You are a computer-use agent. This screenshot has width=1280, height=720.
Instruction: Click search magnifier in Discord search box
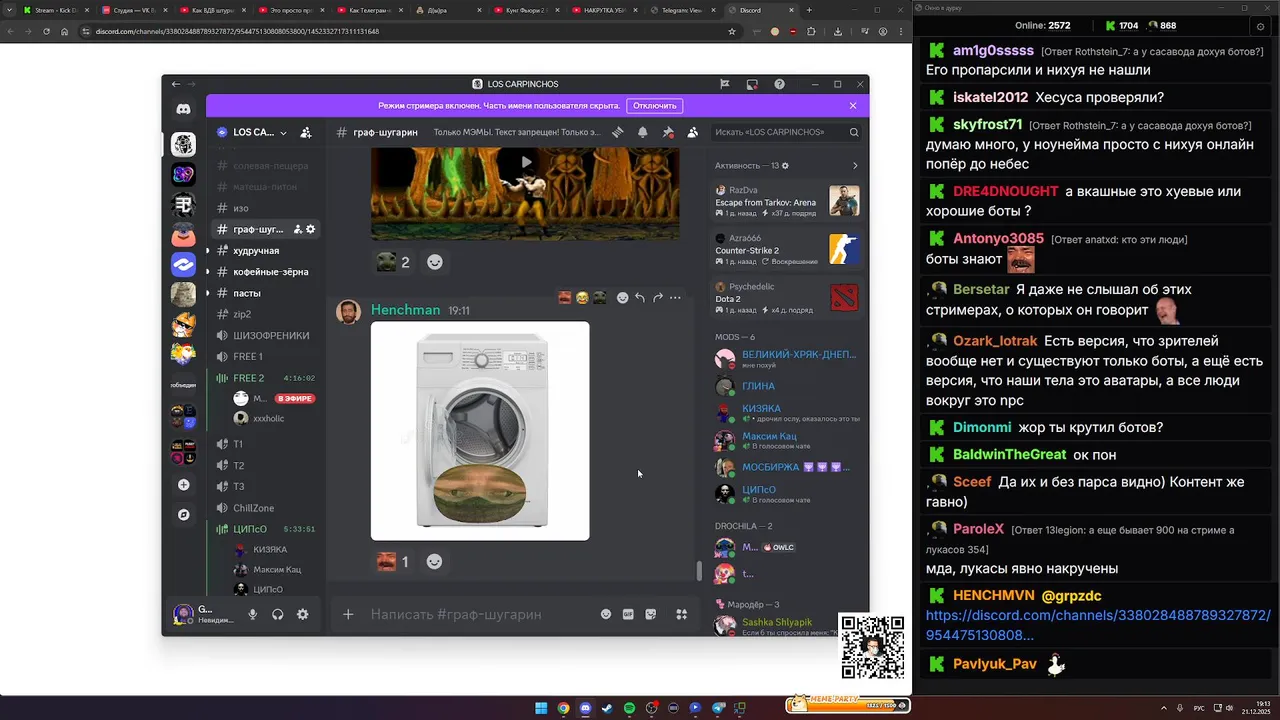tap(854, 132)
